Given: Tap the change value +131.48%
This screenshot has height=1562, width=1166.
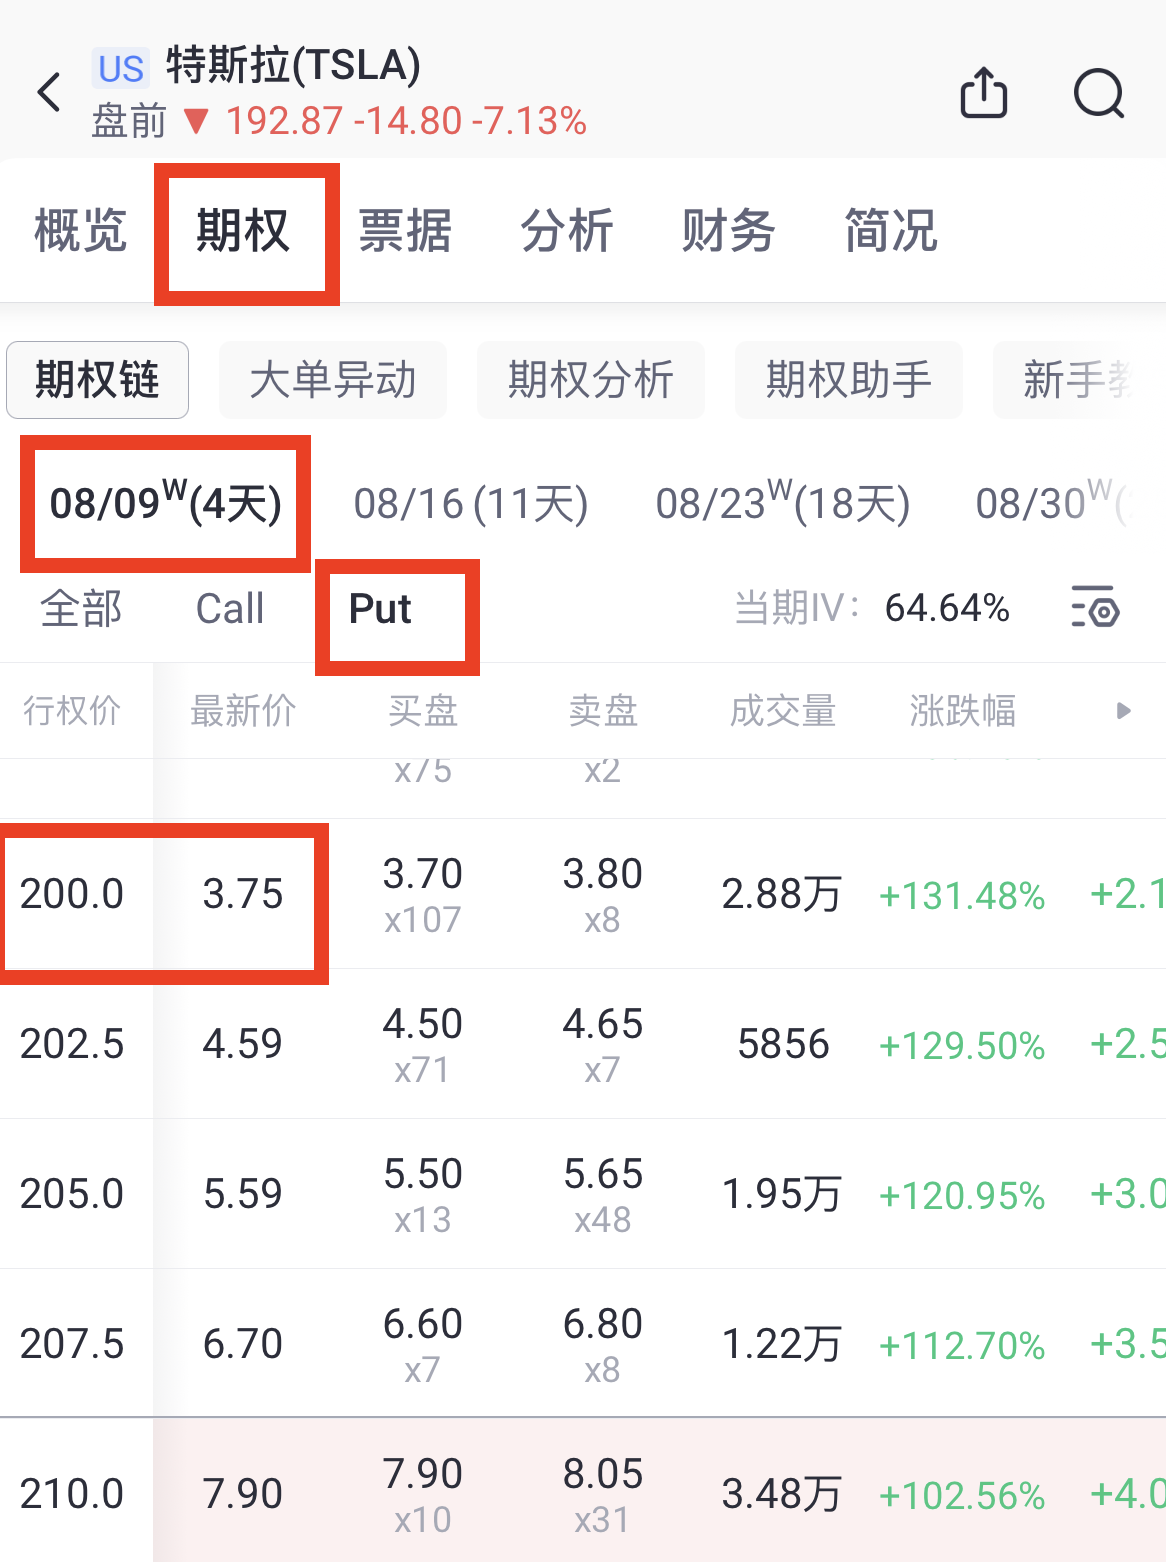Looking at the screenshot, I should [962, 896].
